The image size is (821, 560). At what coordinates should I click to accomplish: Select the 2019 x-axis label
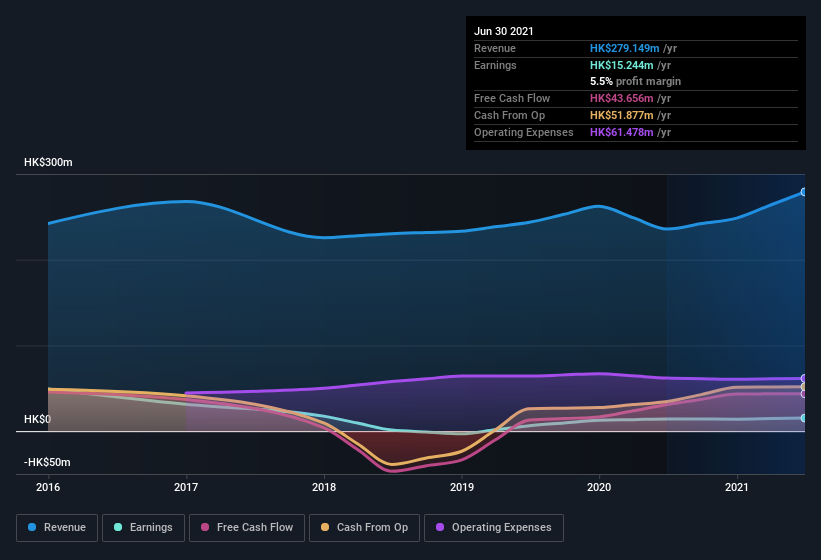(x=462, y=487)
